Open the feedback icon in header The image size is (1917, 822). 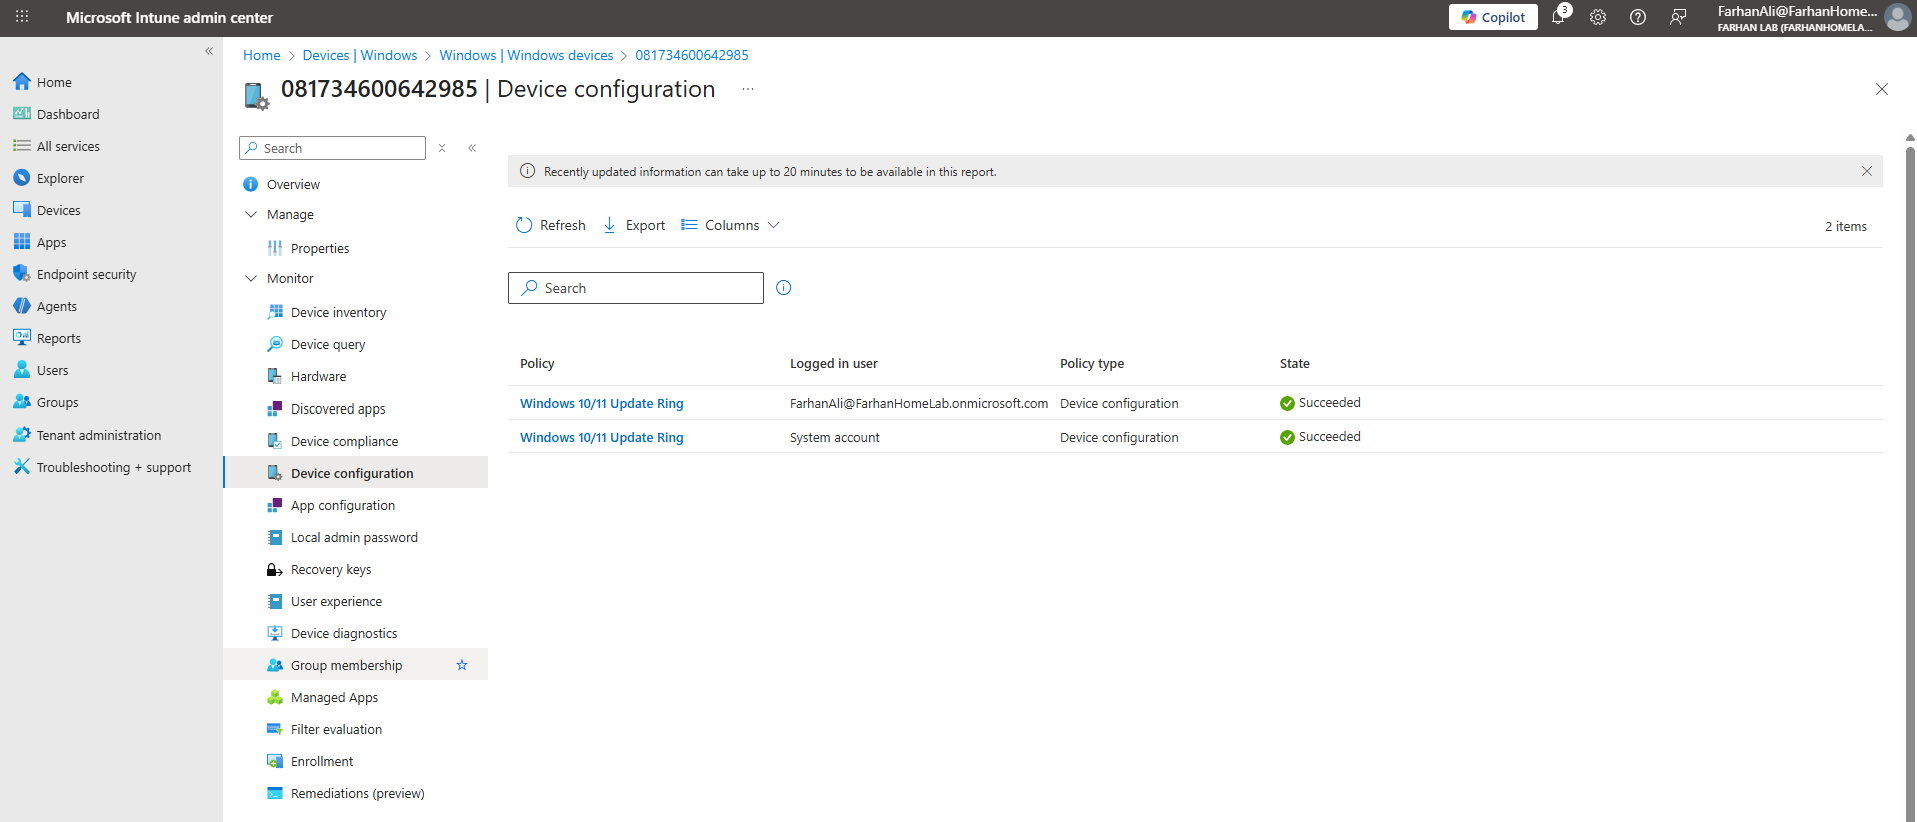[1678, 17]
